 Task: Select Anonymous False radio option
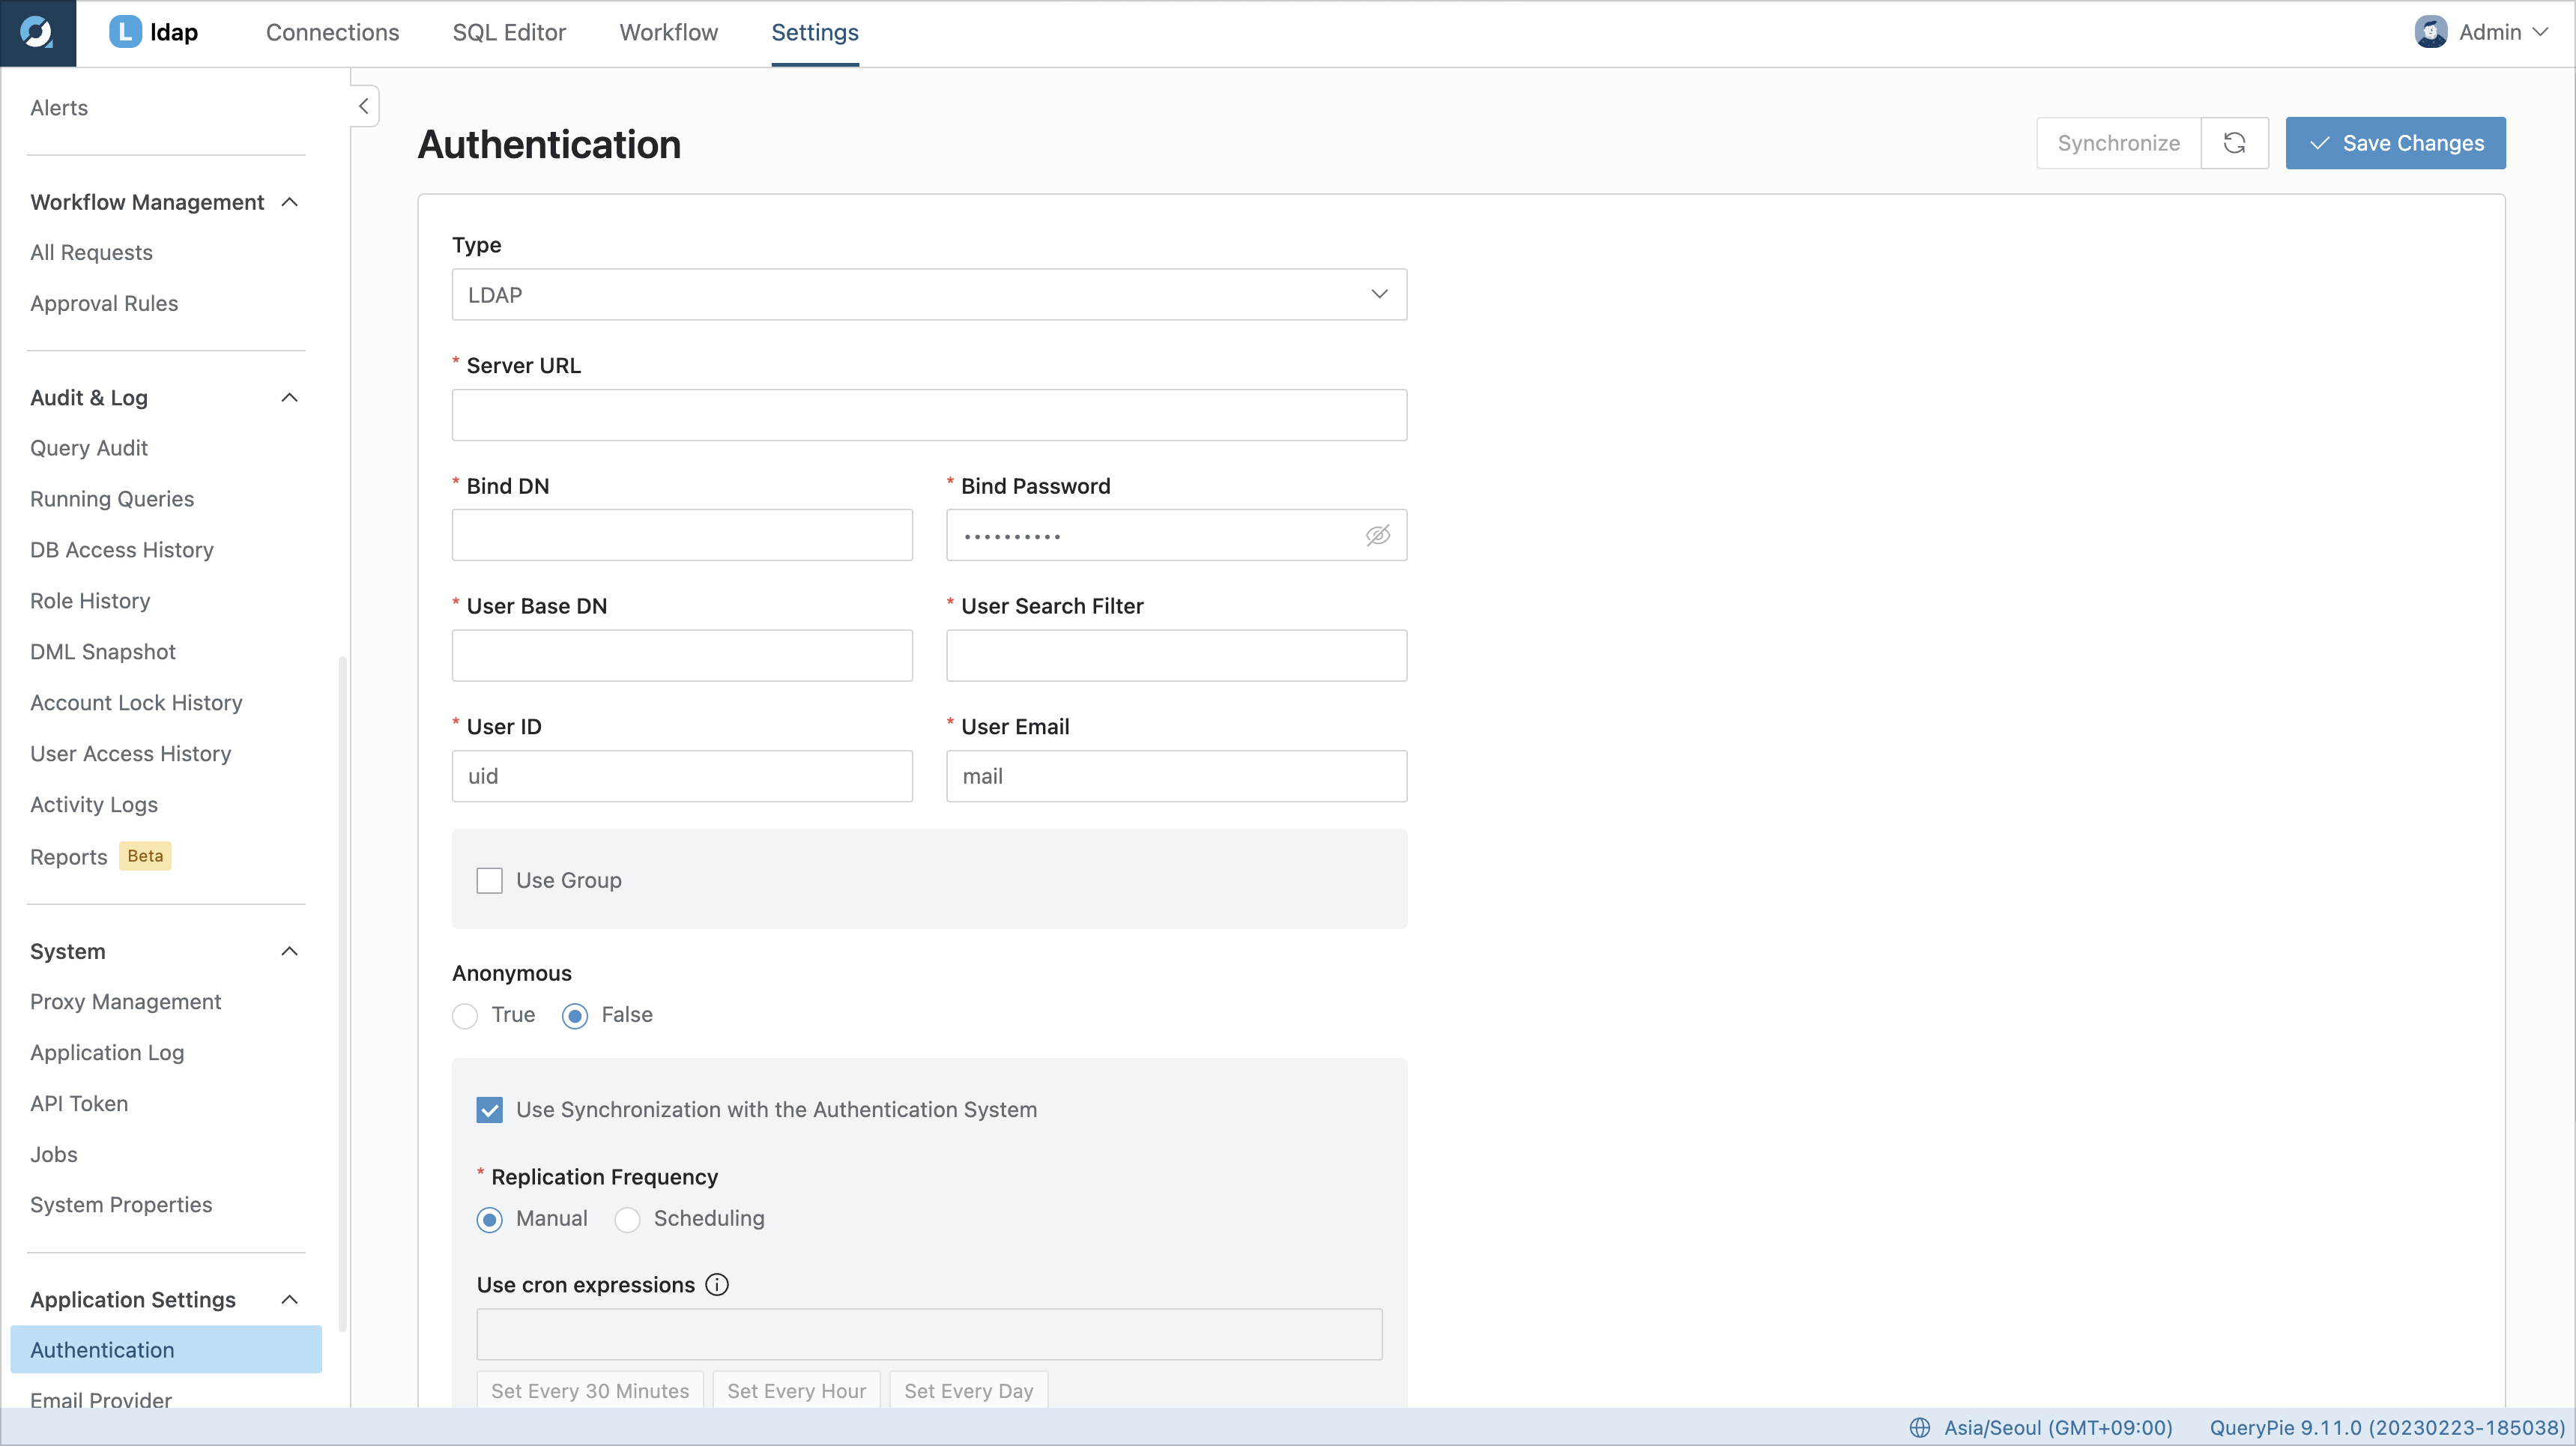tap(575, 1016)
